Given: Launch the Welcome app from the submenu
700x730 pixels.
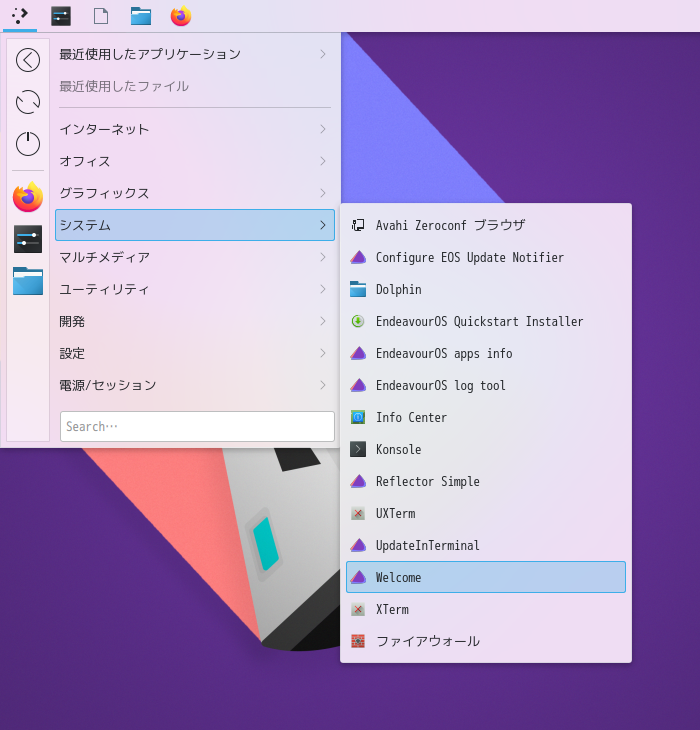Looking at the screenshot, I should click(x=486, y=577).
